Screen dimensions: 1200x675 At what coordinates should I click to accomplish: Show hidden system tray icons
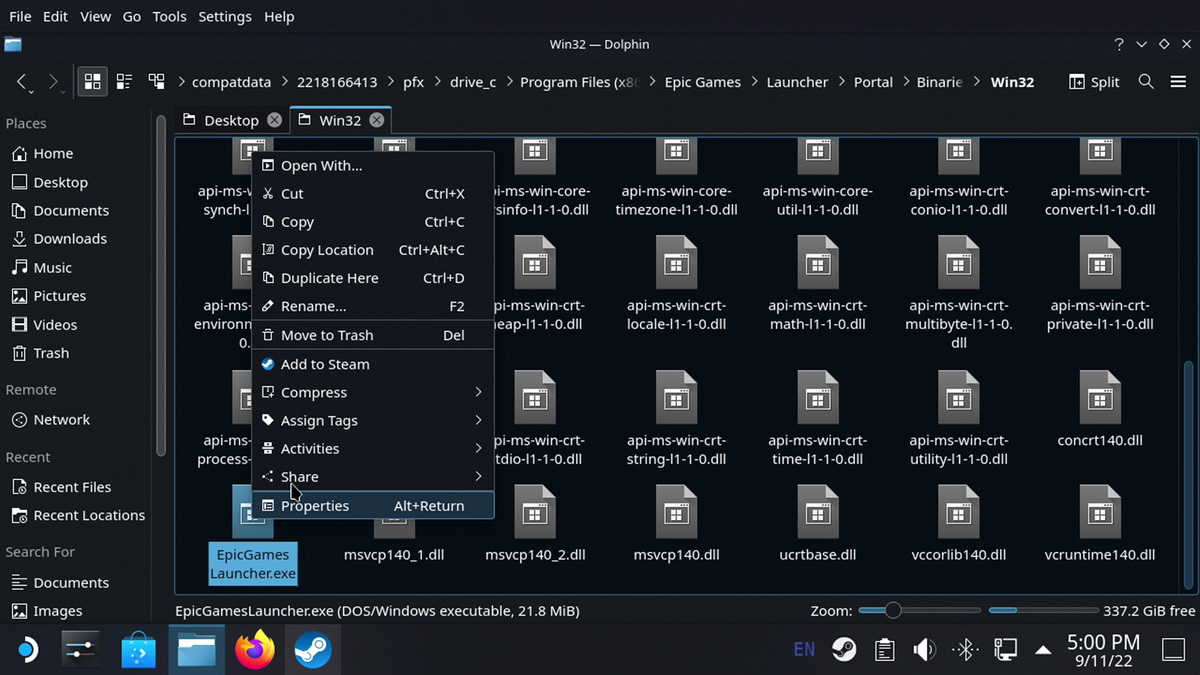pyautogui.click(x=1043, y=650)
